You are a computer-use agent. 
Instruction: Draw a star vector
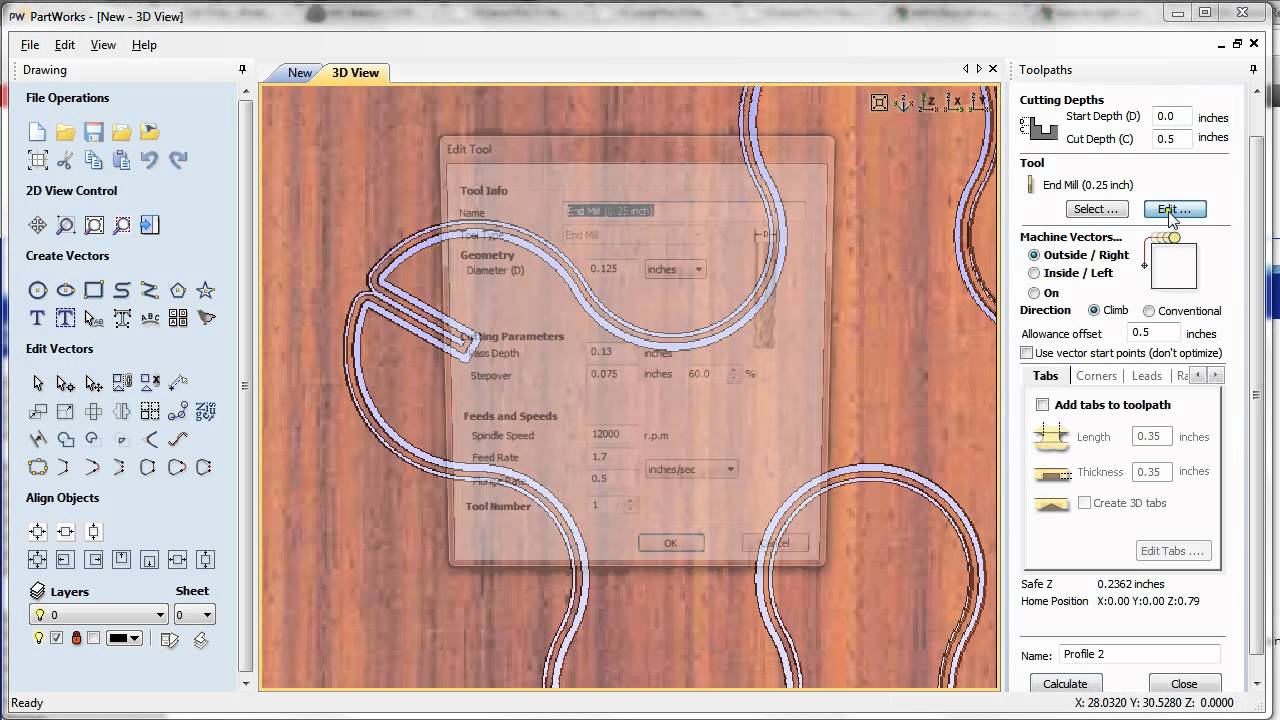205,290
